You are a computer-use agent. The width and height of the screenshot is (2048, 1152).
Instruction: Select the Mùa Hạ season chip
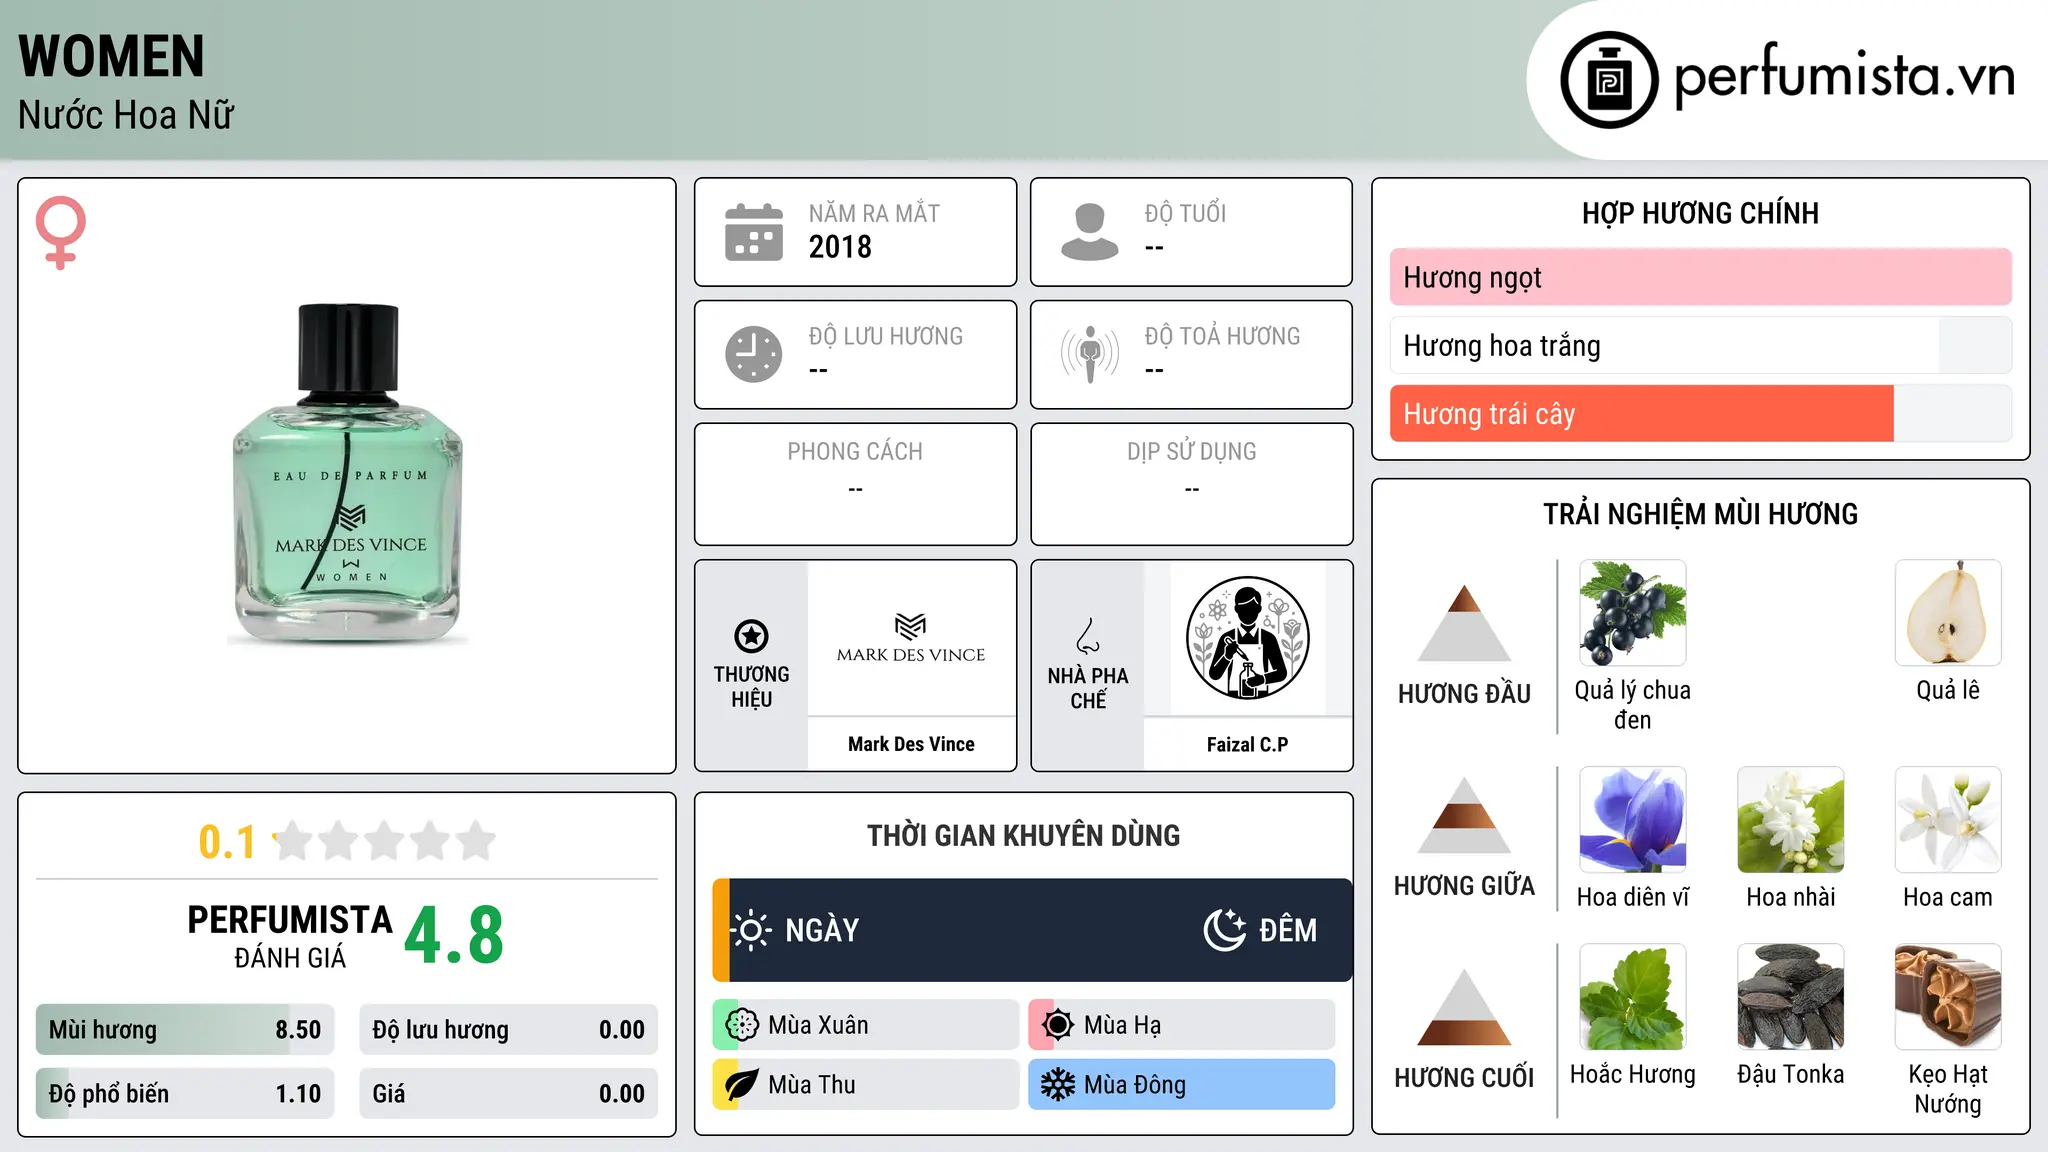coord(1182,1025)
